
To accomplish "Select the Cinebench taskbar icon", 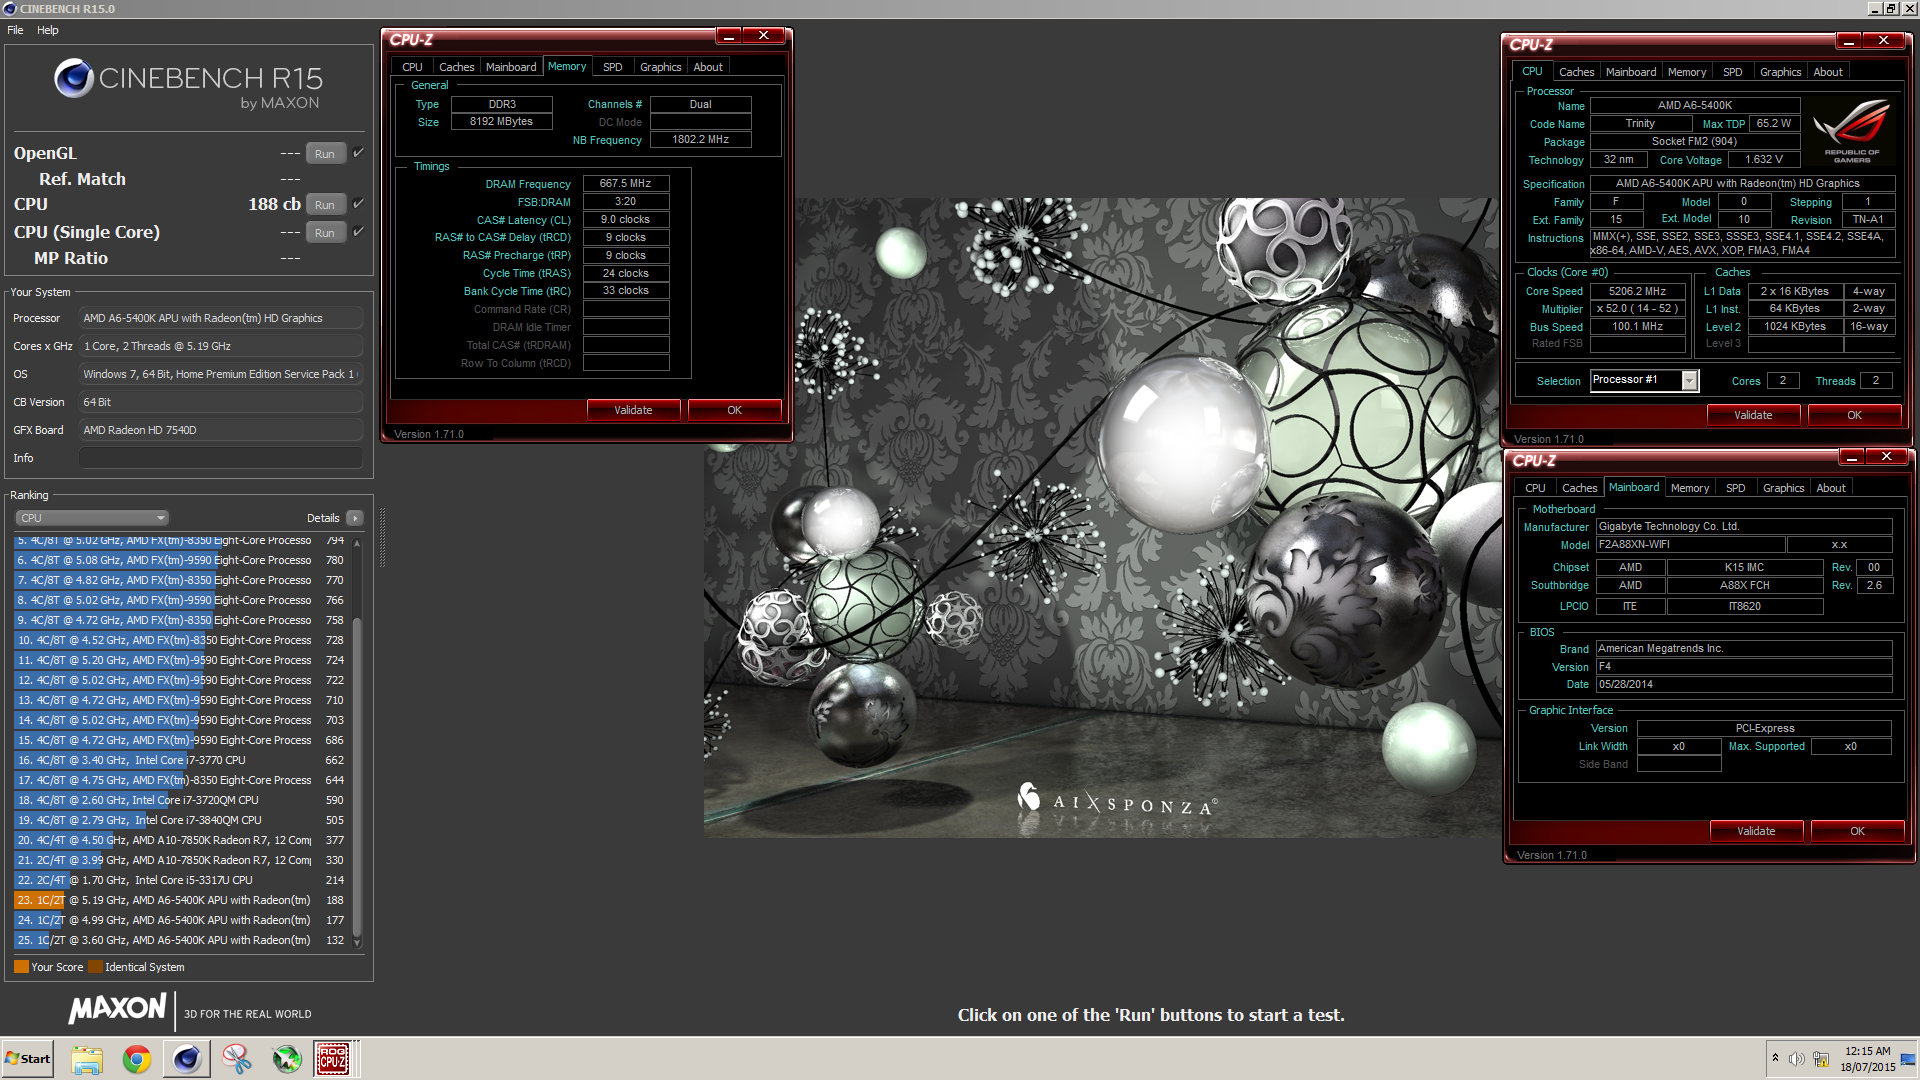I will click(x=187, y=1059).
